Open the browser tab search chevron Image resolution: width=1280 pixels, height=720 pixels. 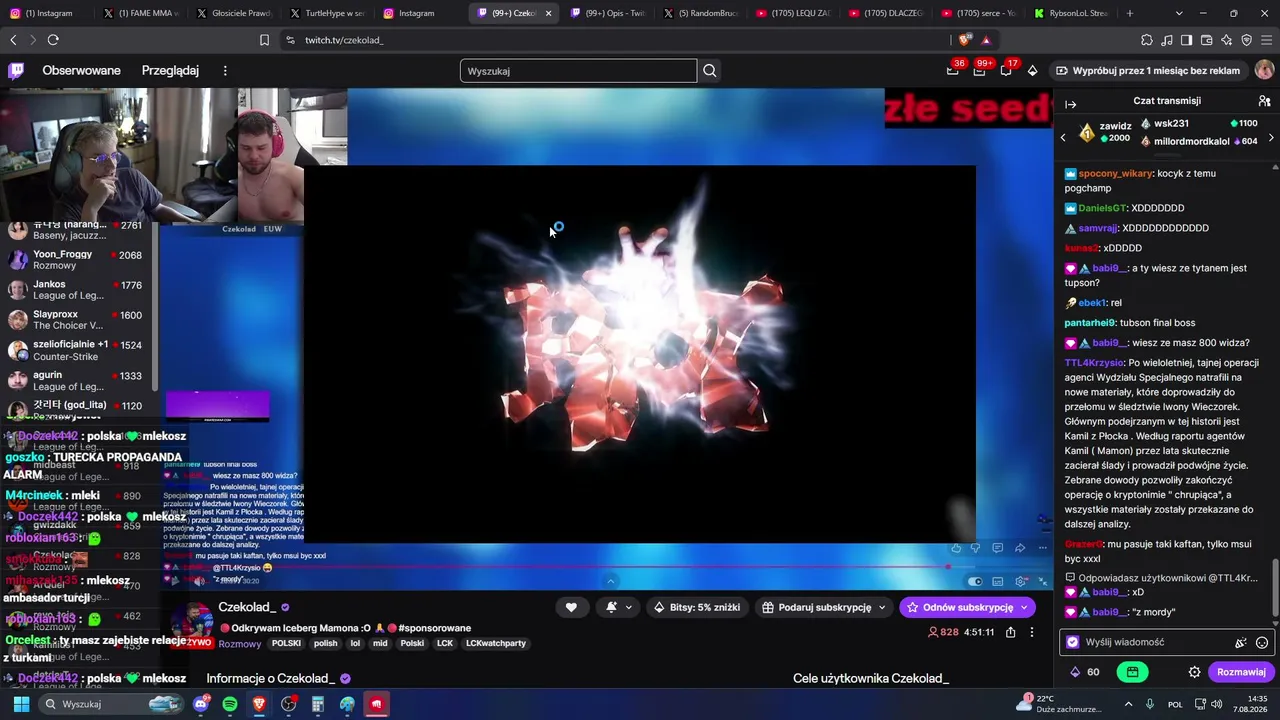pos(1179,13)
